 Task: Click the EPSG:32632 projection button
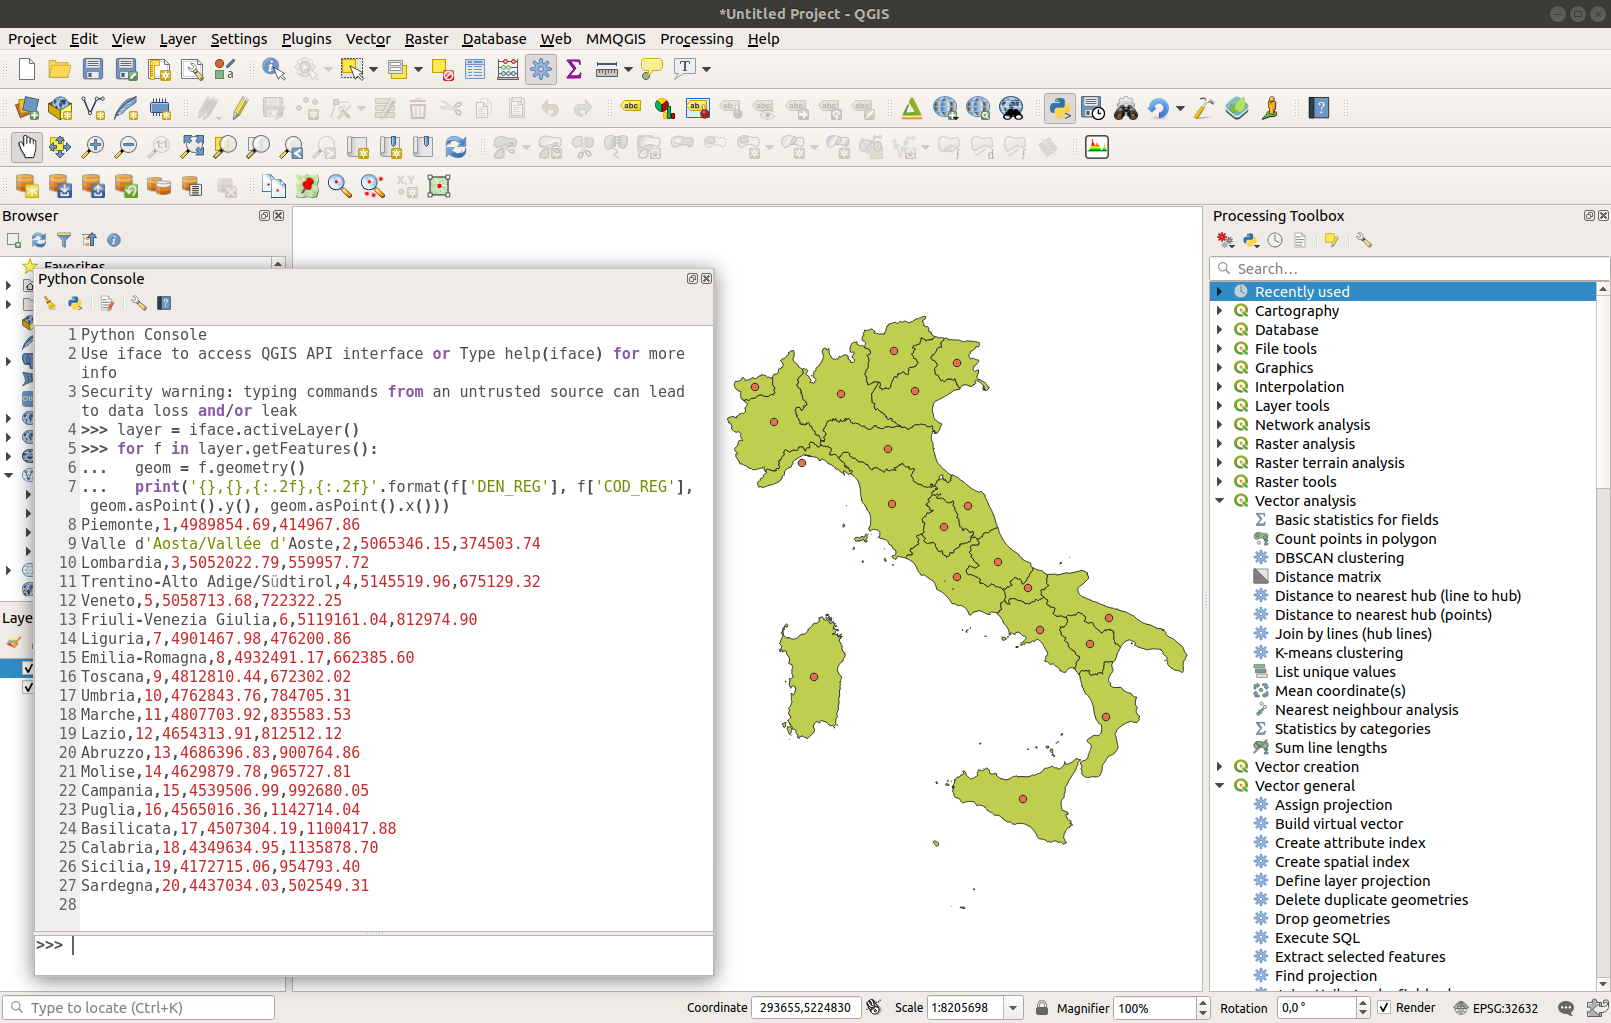coord(1496,1008)
